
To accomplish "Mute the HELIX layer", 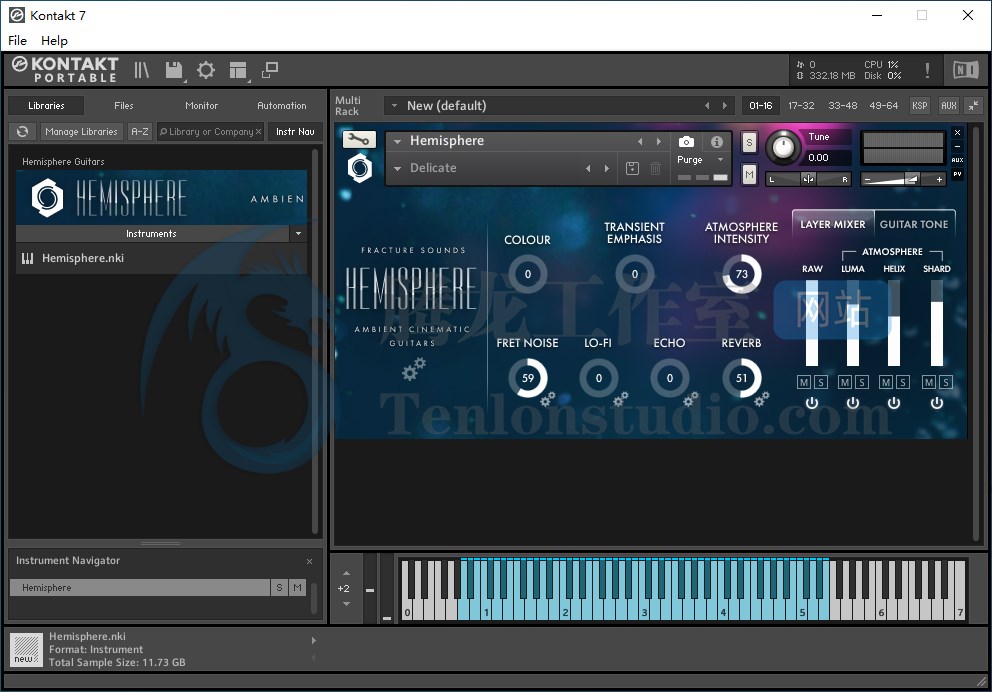I will [x=886, y=382].
